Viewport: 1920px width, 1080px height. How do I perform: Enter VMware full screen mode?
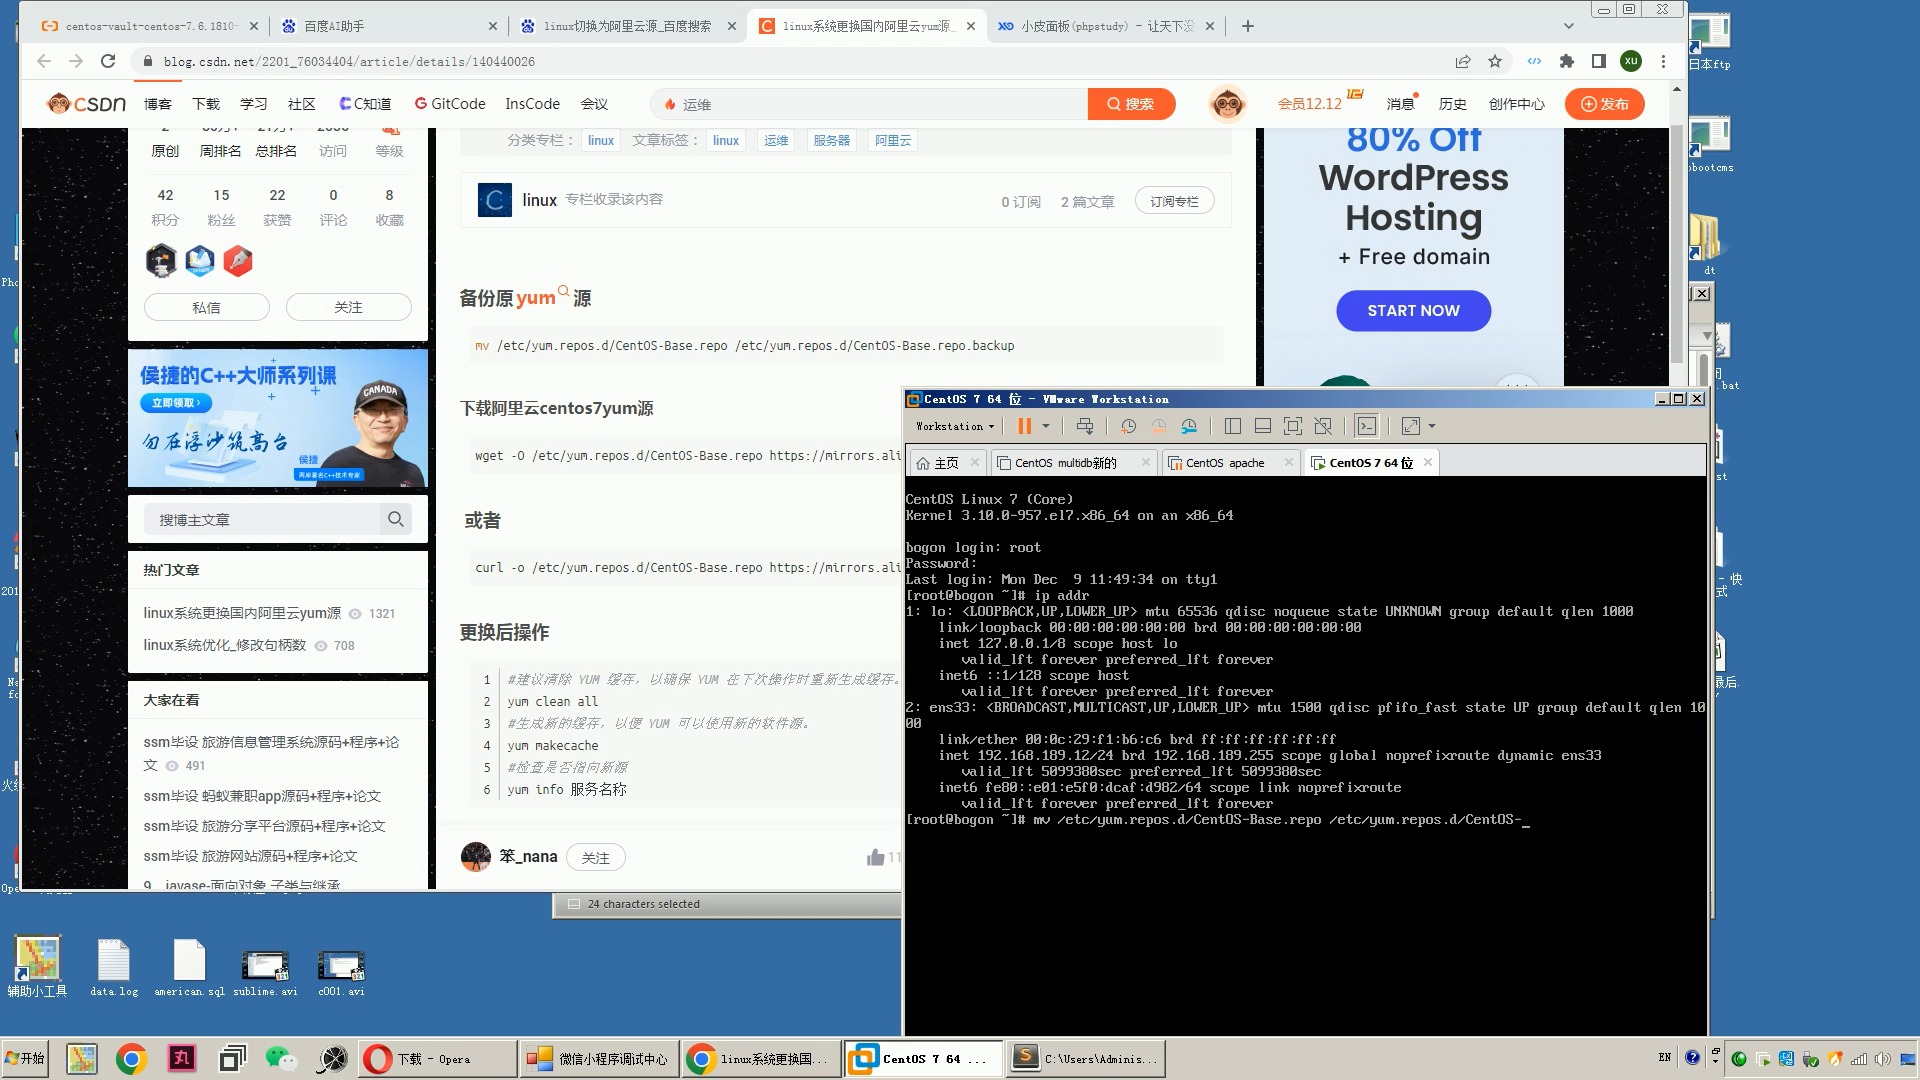[x=1292, y=426]
